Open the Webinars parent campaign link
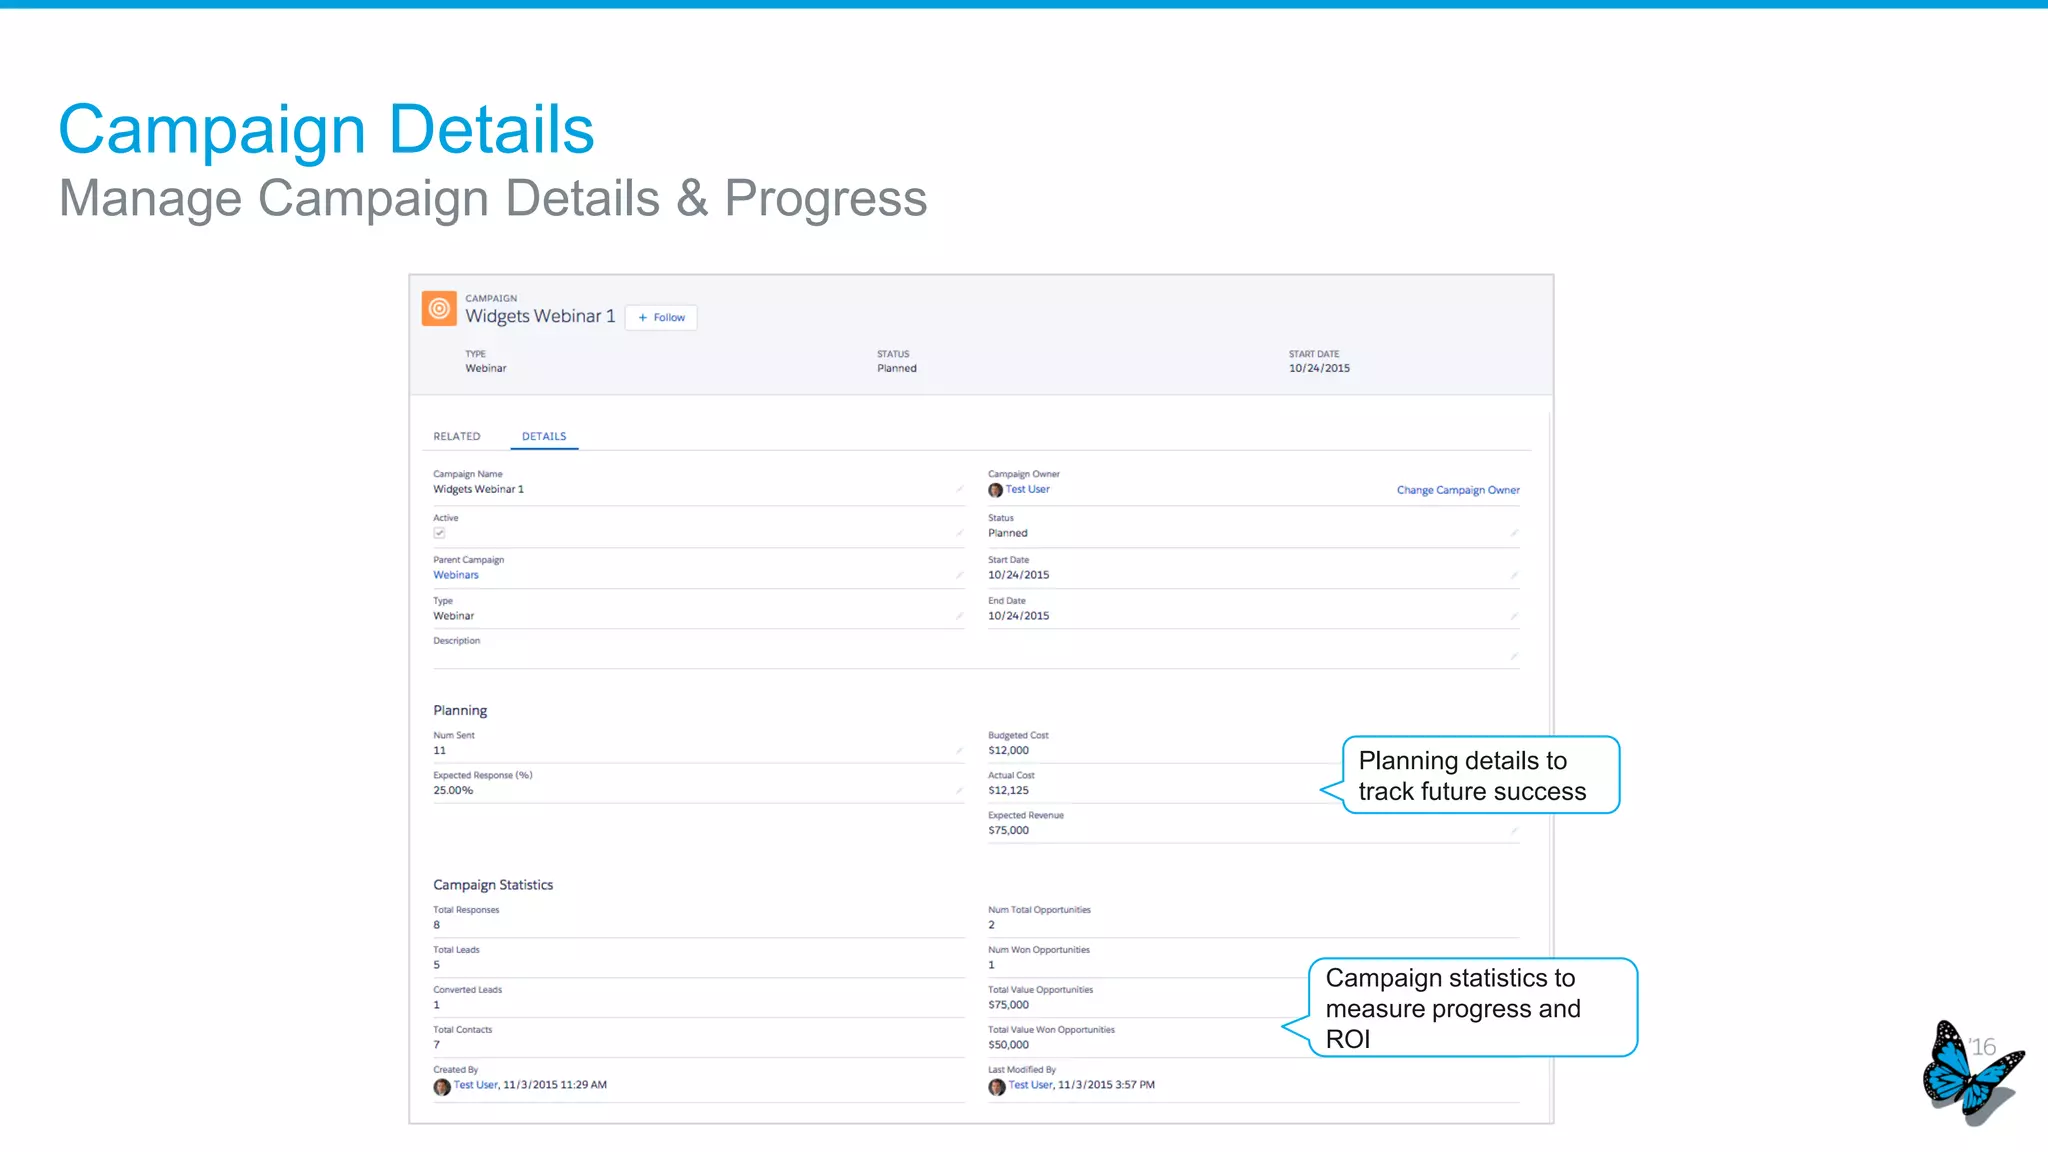The height and width of the screenshot is (1152, 2048). pos(456,575)
